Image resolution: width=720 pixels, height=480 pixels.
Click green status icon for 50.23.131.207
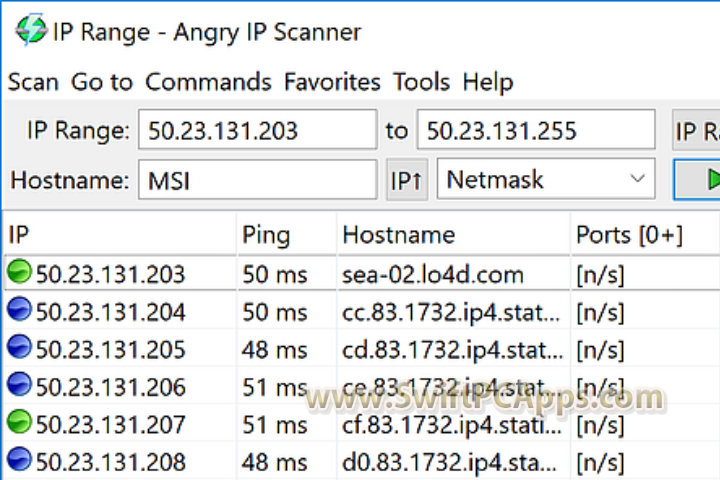[19, 421]
